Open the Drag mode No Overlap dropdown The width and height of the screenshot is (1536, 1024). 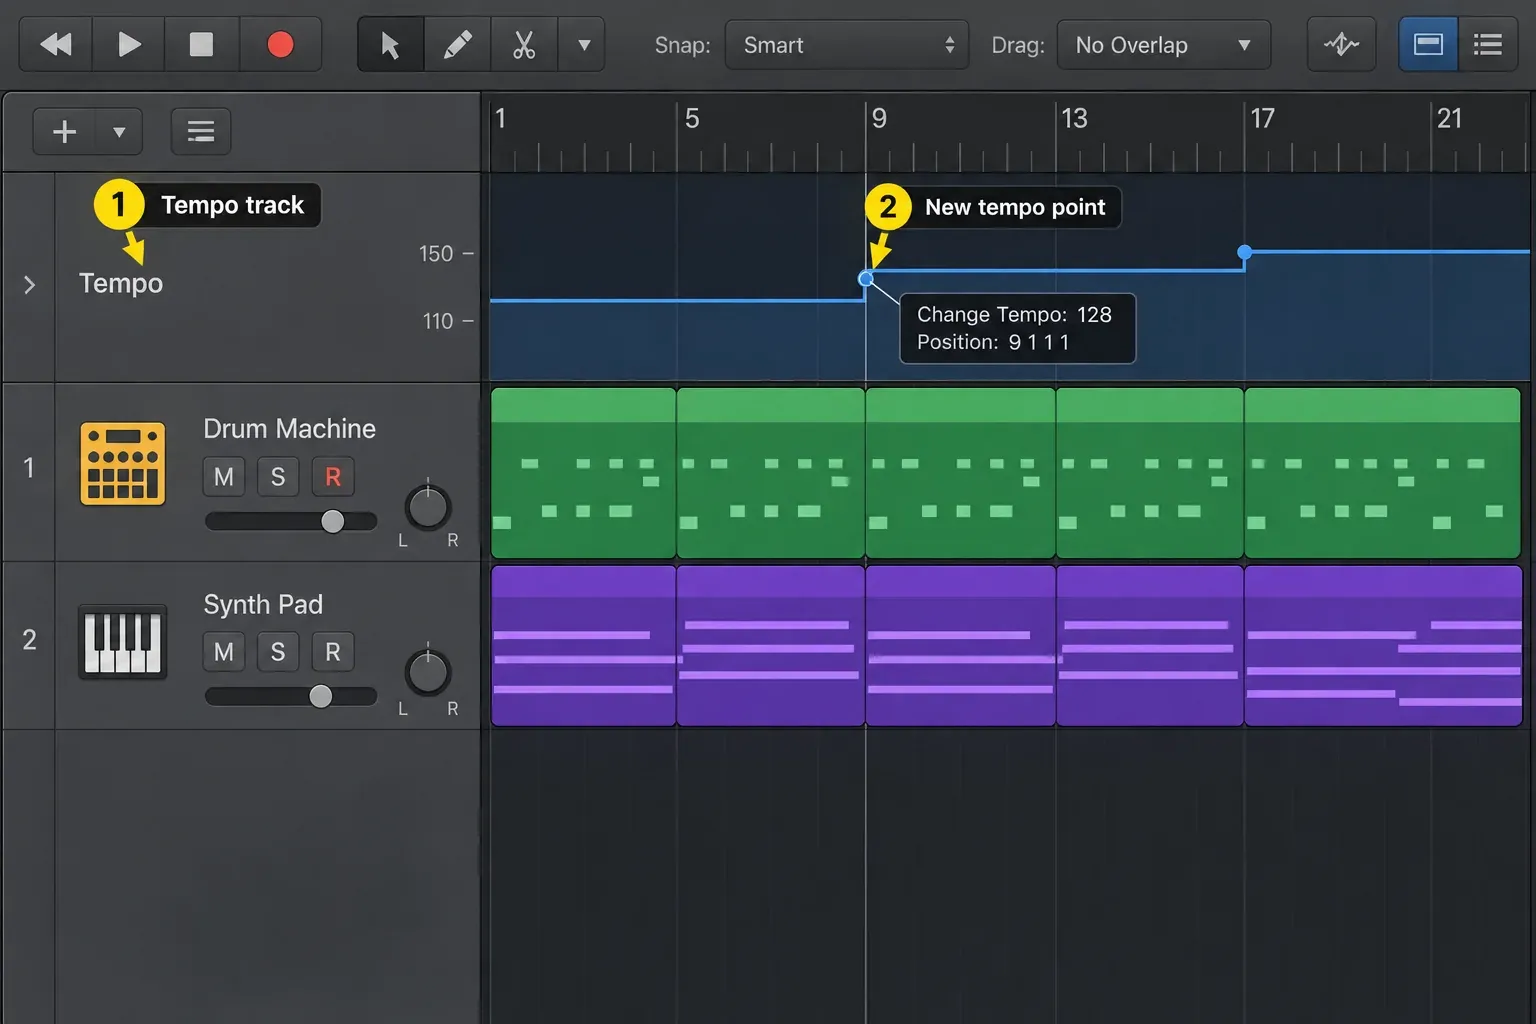tap(1163, 45)
